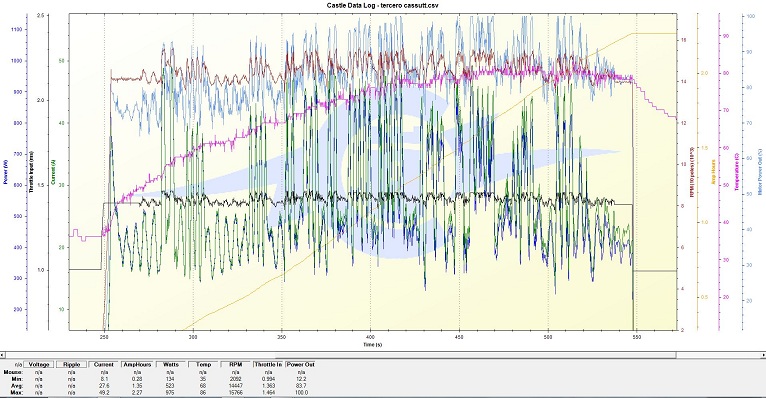The height and width of the screenshot is (398, 766).
Task: Toggle the Voltage series button
Action: click(39, 364)
